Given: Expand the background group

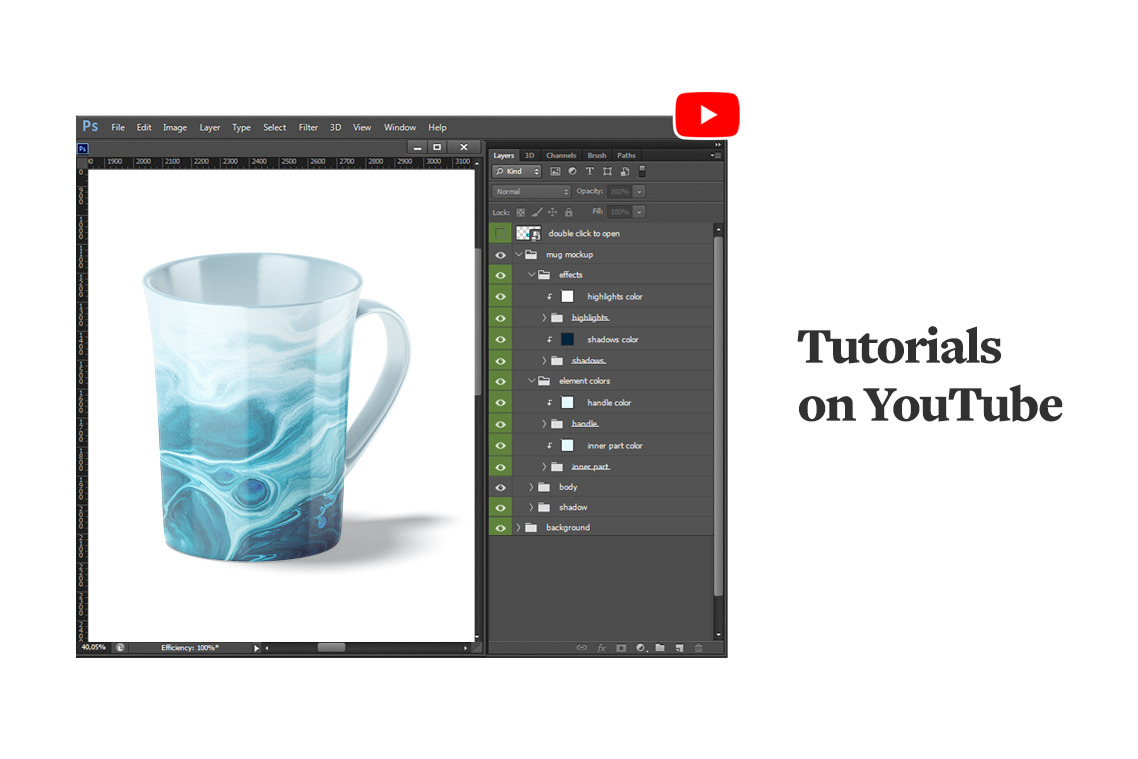Looking at the screenshot, I should [518, 527].
